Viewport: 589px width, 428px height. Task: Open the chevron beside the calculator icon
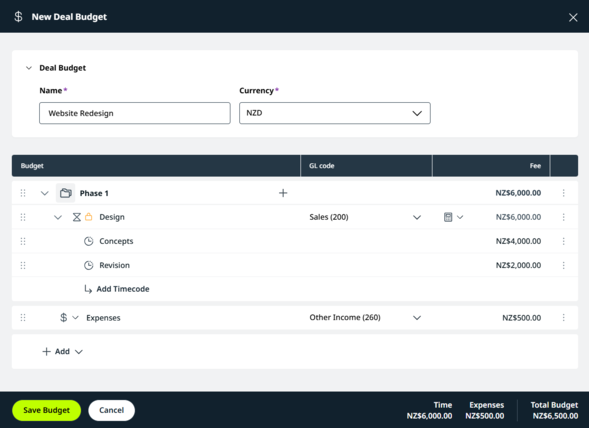[x=460, y=217]
